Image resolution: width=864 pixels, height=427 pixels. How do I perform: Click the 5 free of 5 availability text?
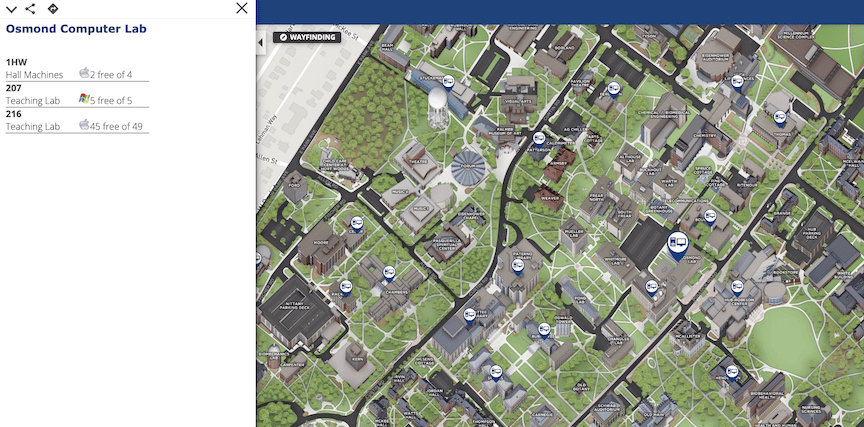[111, 101]
